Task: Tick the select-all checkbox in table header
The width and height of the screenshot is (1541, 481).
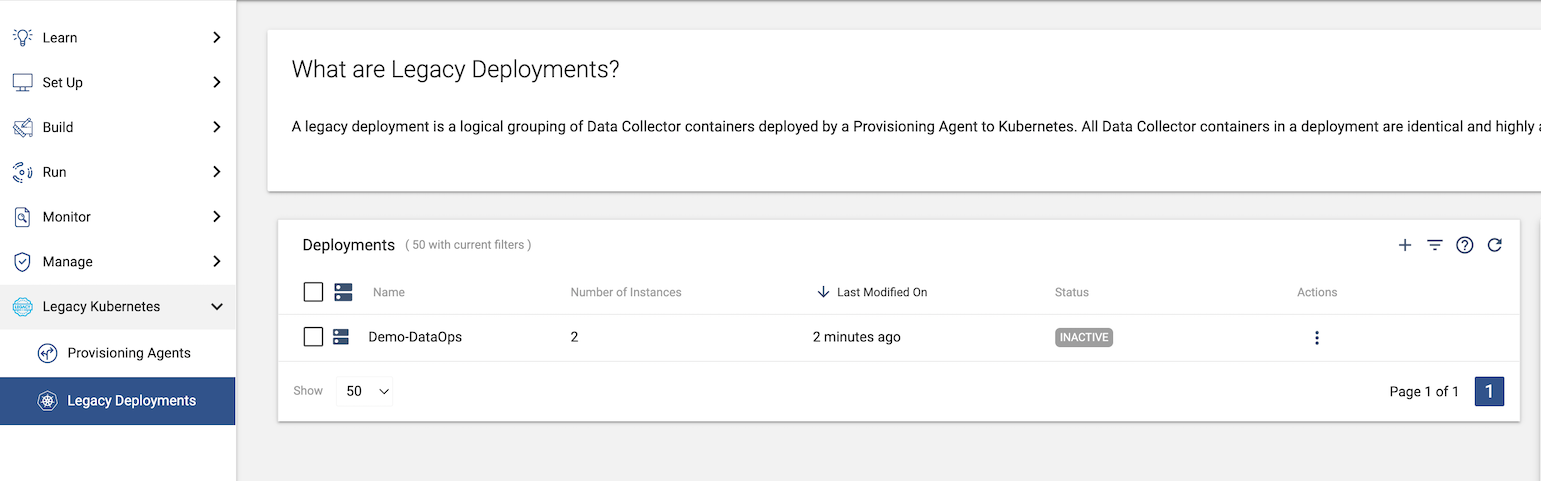Action: [313, 292]
